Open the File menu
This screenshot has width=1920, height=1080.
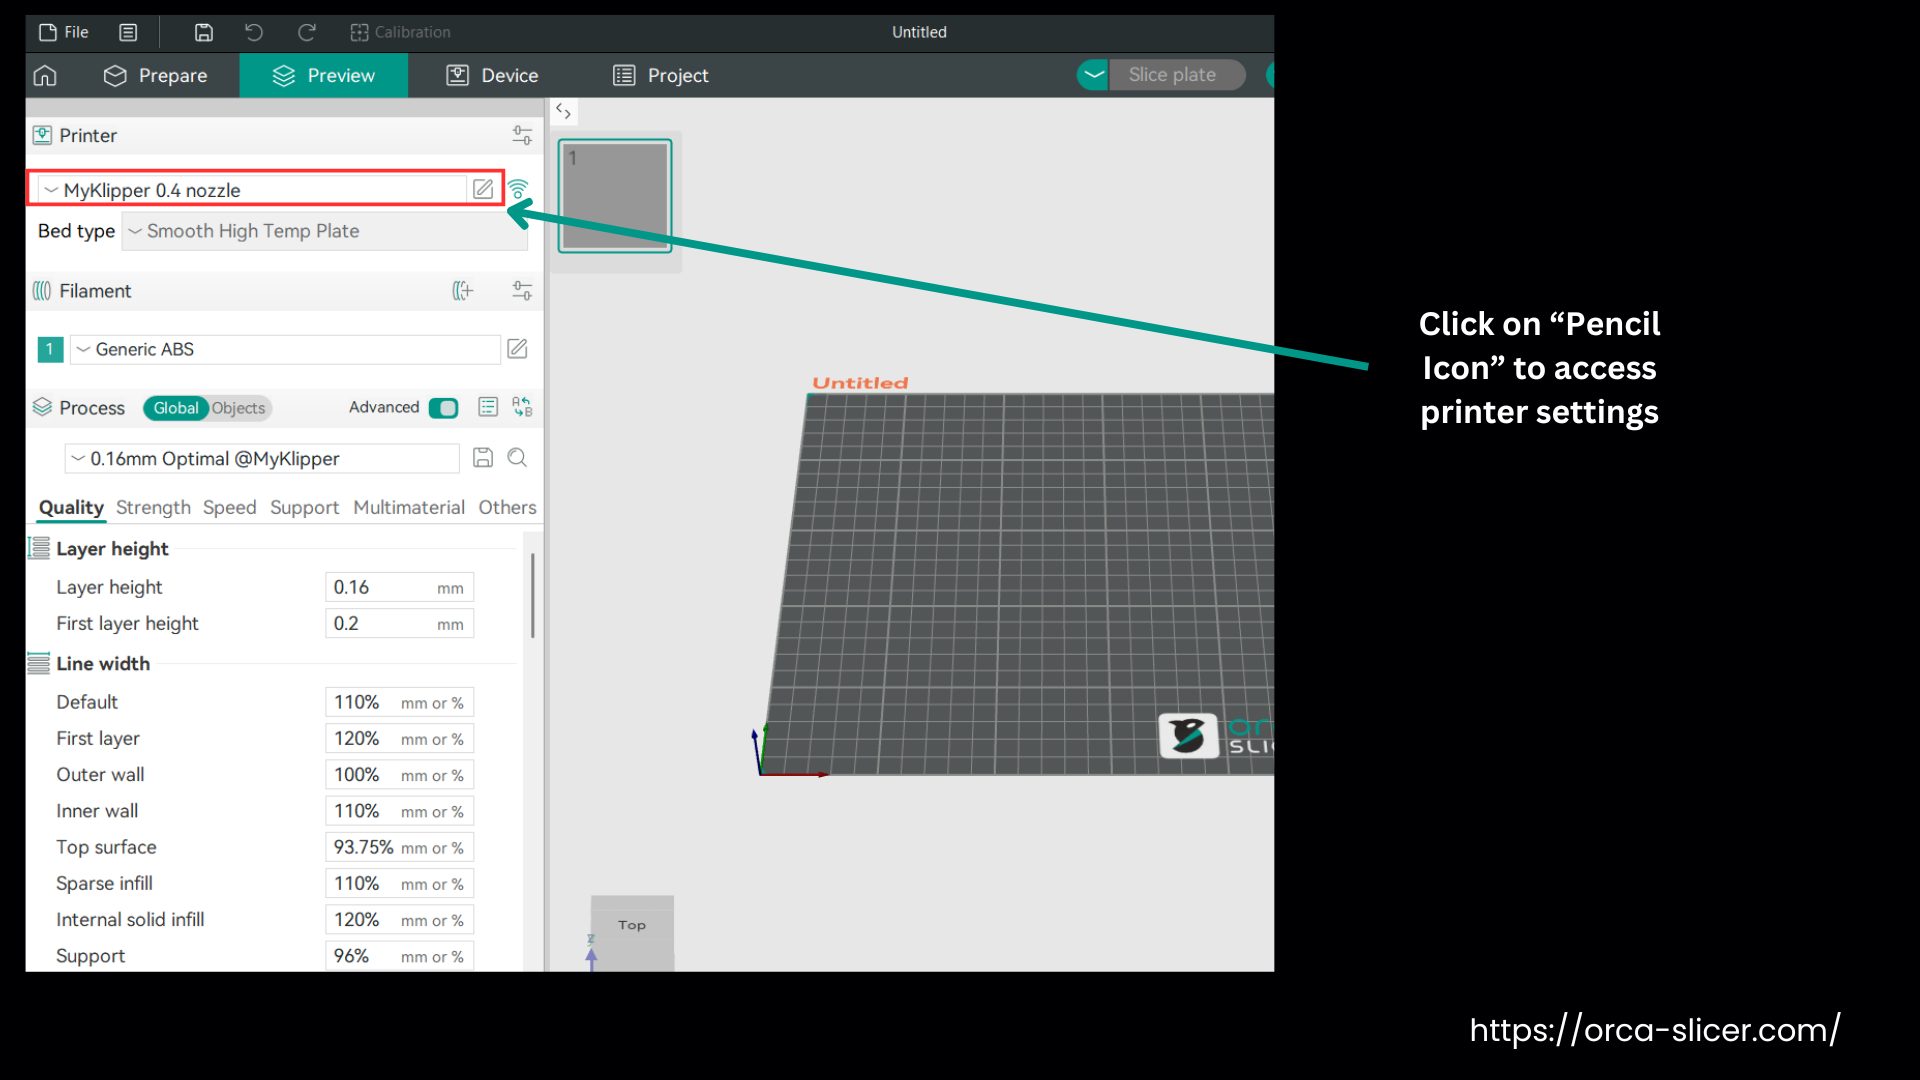tap(64, 32)
